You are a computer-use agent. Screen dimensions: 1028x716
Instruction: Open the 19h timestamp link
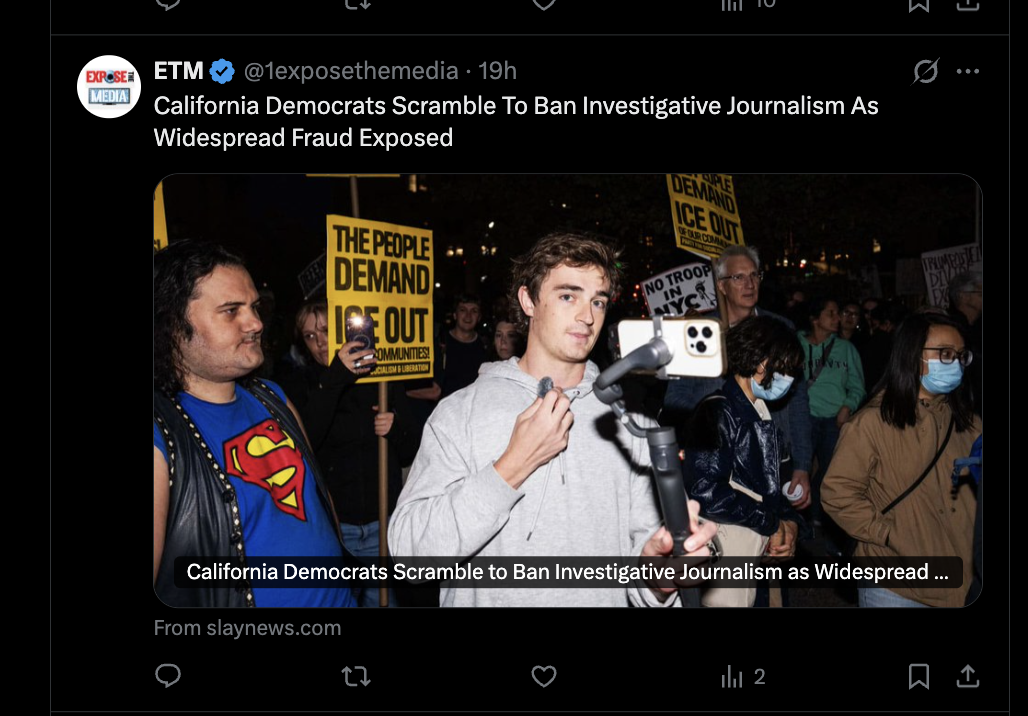click(x=497, y=71)
